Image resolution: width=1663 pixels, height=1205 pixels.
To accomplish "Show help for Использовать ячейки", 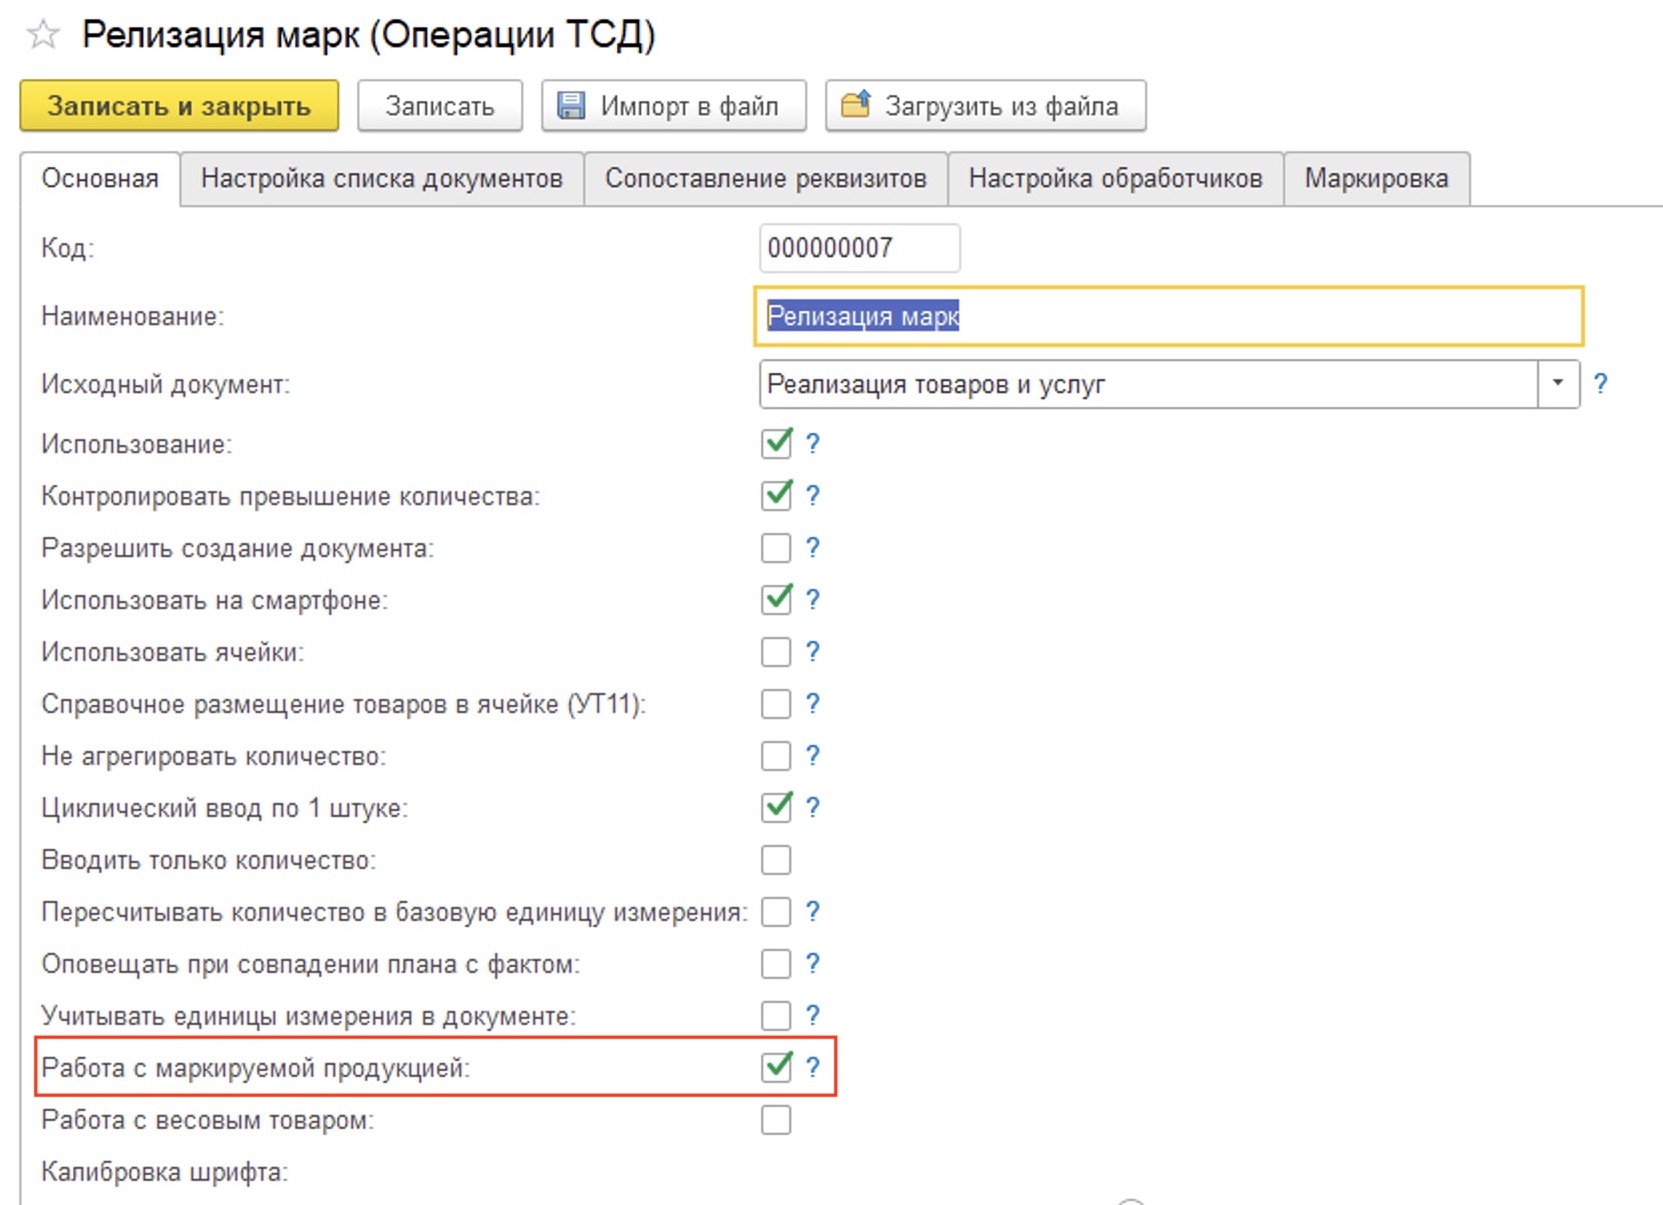I will click(813, 652).
